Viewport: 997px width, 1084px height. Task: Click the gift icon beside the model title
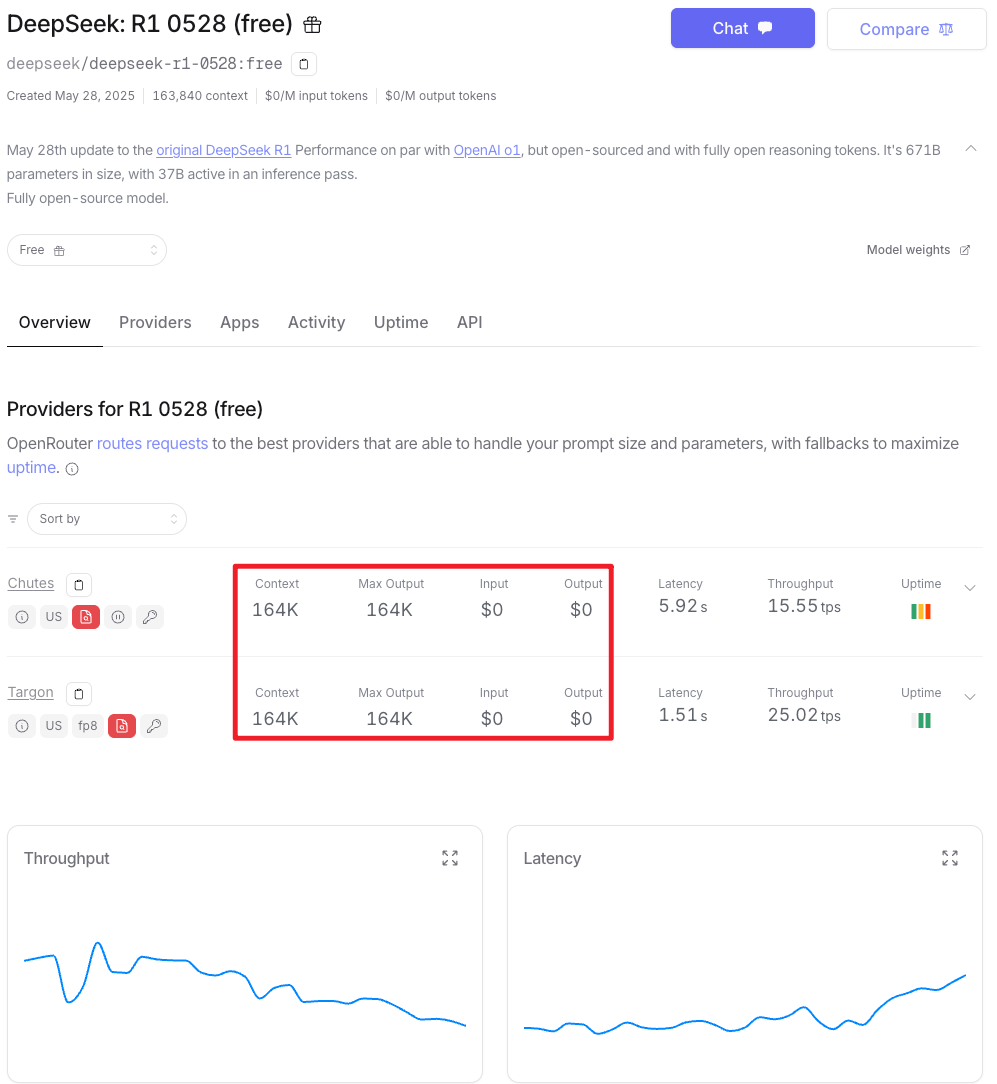click(313, 25)
